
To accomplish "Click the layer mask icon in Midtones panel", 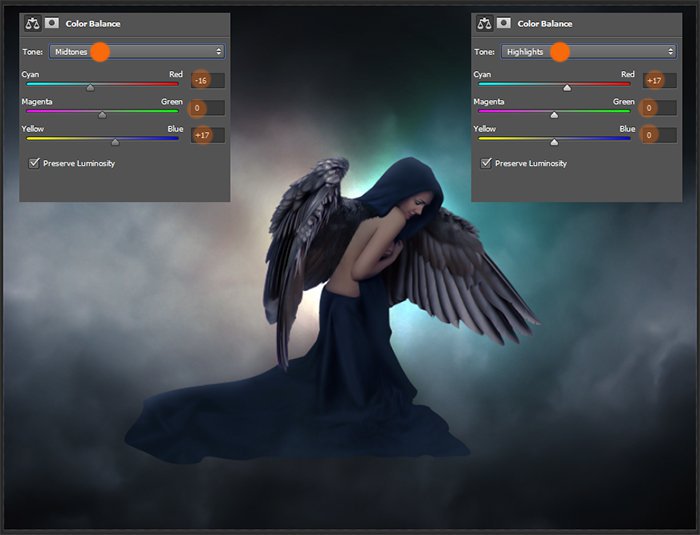I will click(50, 23).
